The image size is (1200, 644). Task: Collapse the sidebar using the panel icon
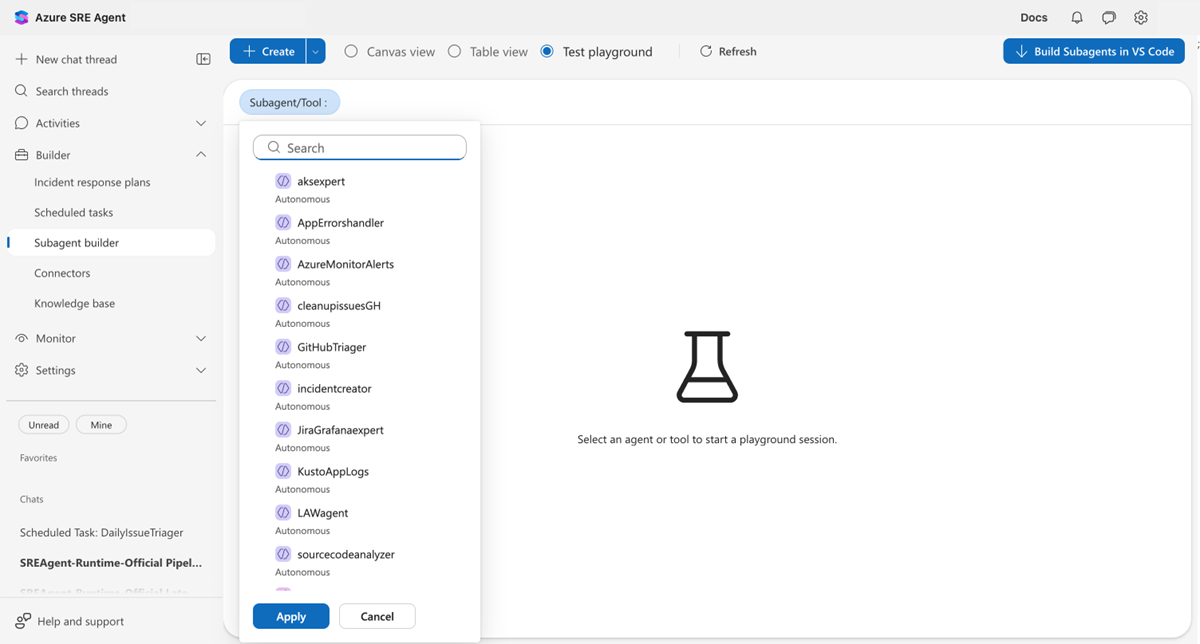pos(203,59)
